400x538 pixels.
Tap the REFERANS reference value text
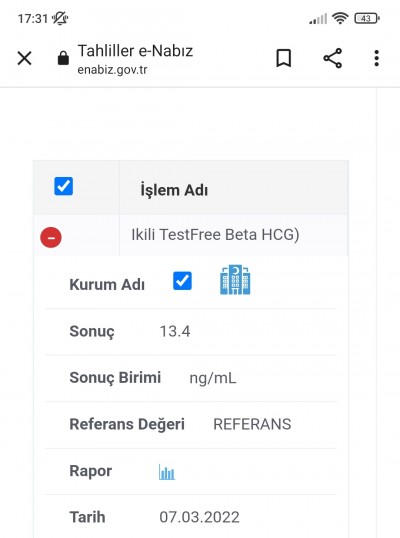tap(252, 424)
